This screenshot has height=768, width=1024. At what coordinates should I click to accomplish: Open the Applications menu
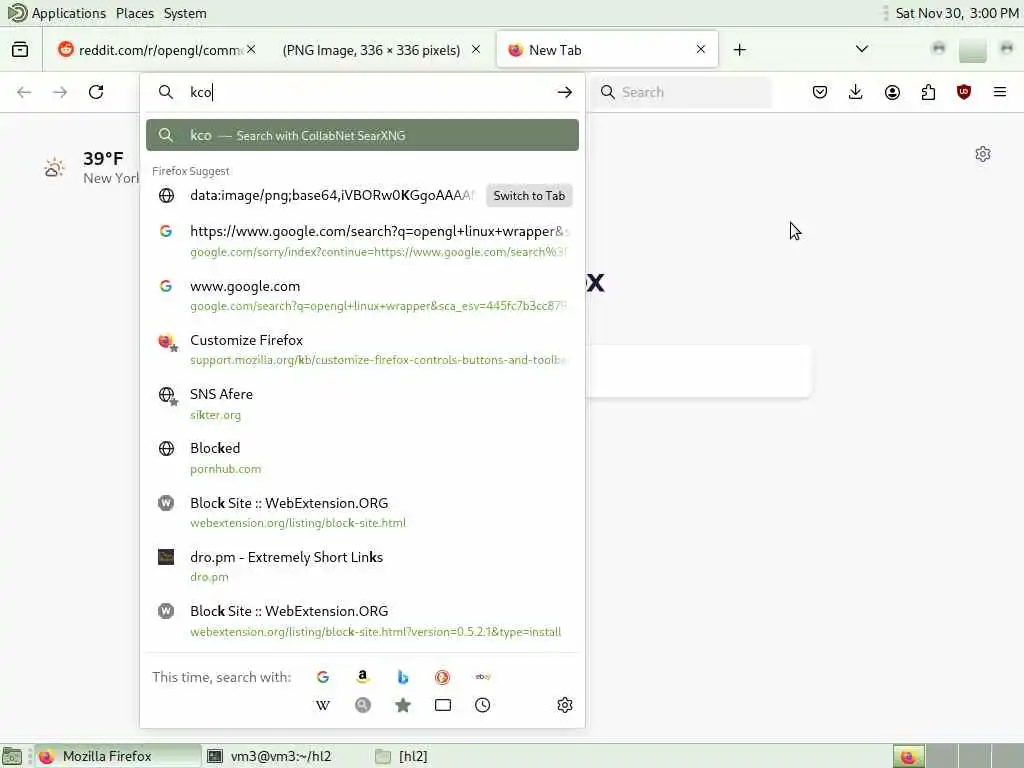[57, 13]
